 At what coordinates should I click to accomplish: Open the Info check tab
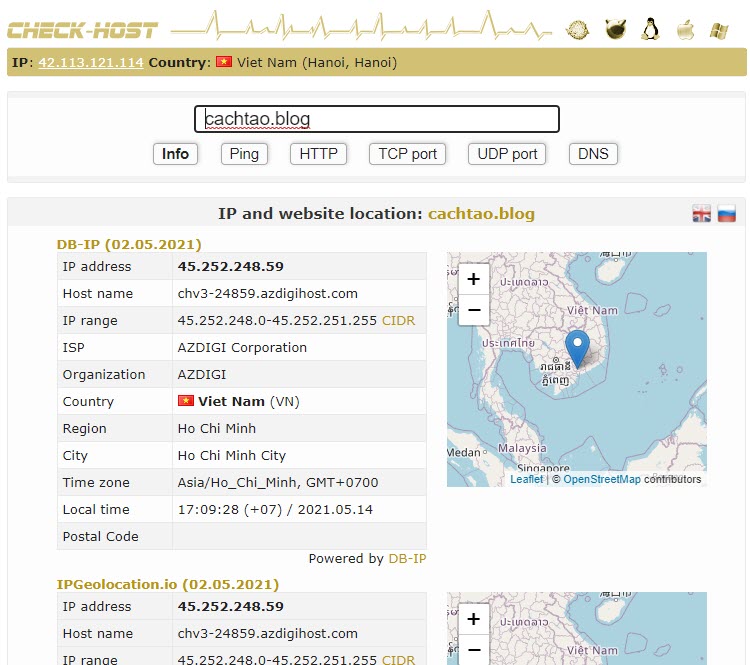[x=175, y=154]
